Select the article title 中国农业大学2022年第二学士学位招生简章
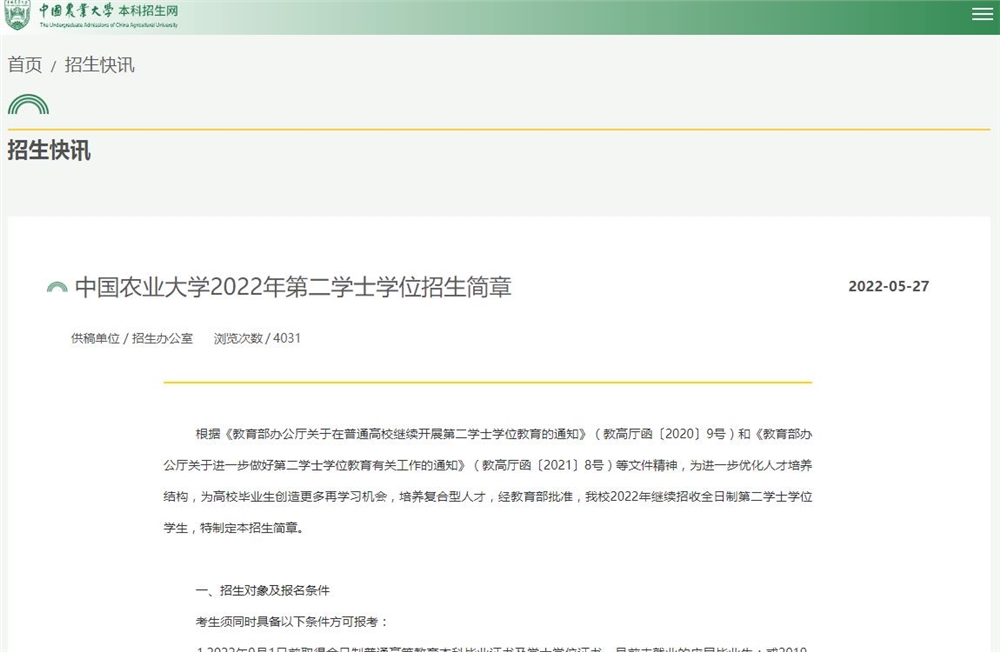The height and width of the screenshot is (652, 1000). click(x=293, y=287)
